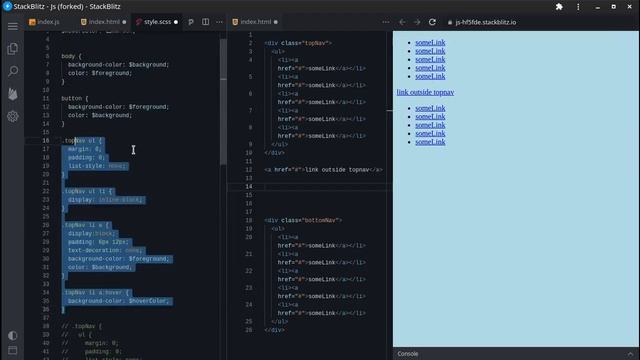The image size is (640, 360).
Task: Click the commented '// .topNav {' line
Action: 81,327
